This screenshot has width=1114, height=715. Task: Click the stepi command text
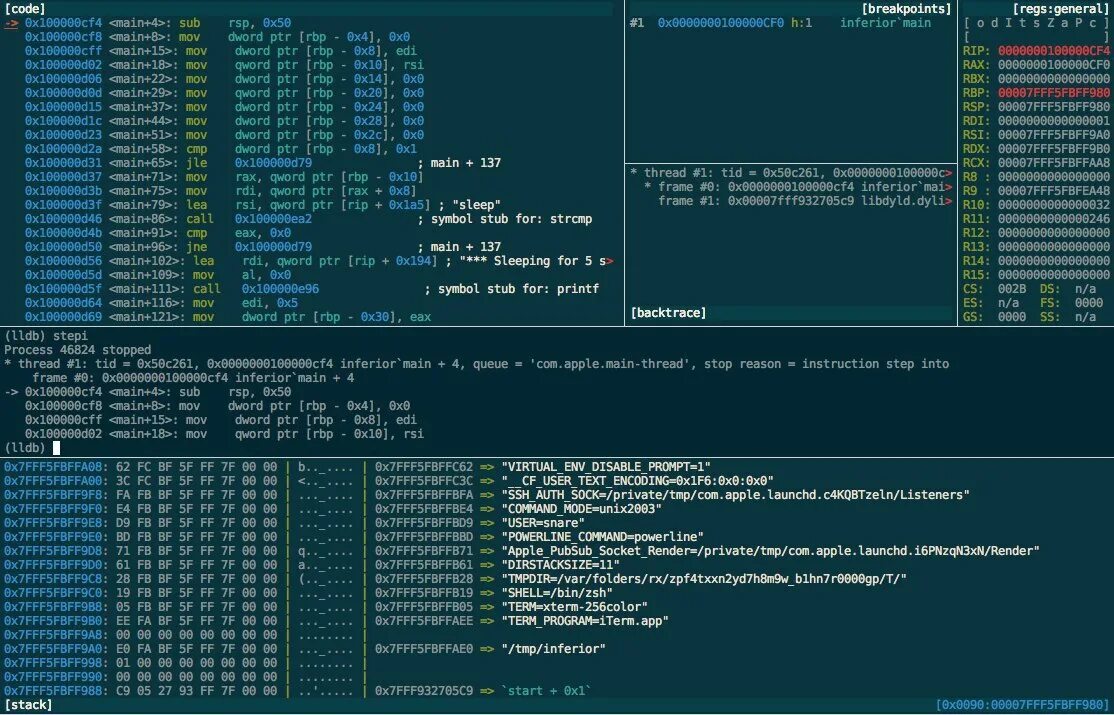coord(70,335)
